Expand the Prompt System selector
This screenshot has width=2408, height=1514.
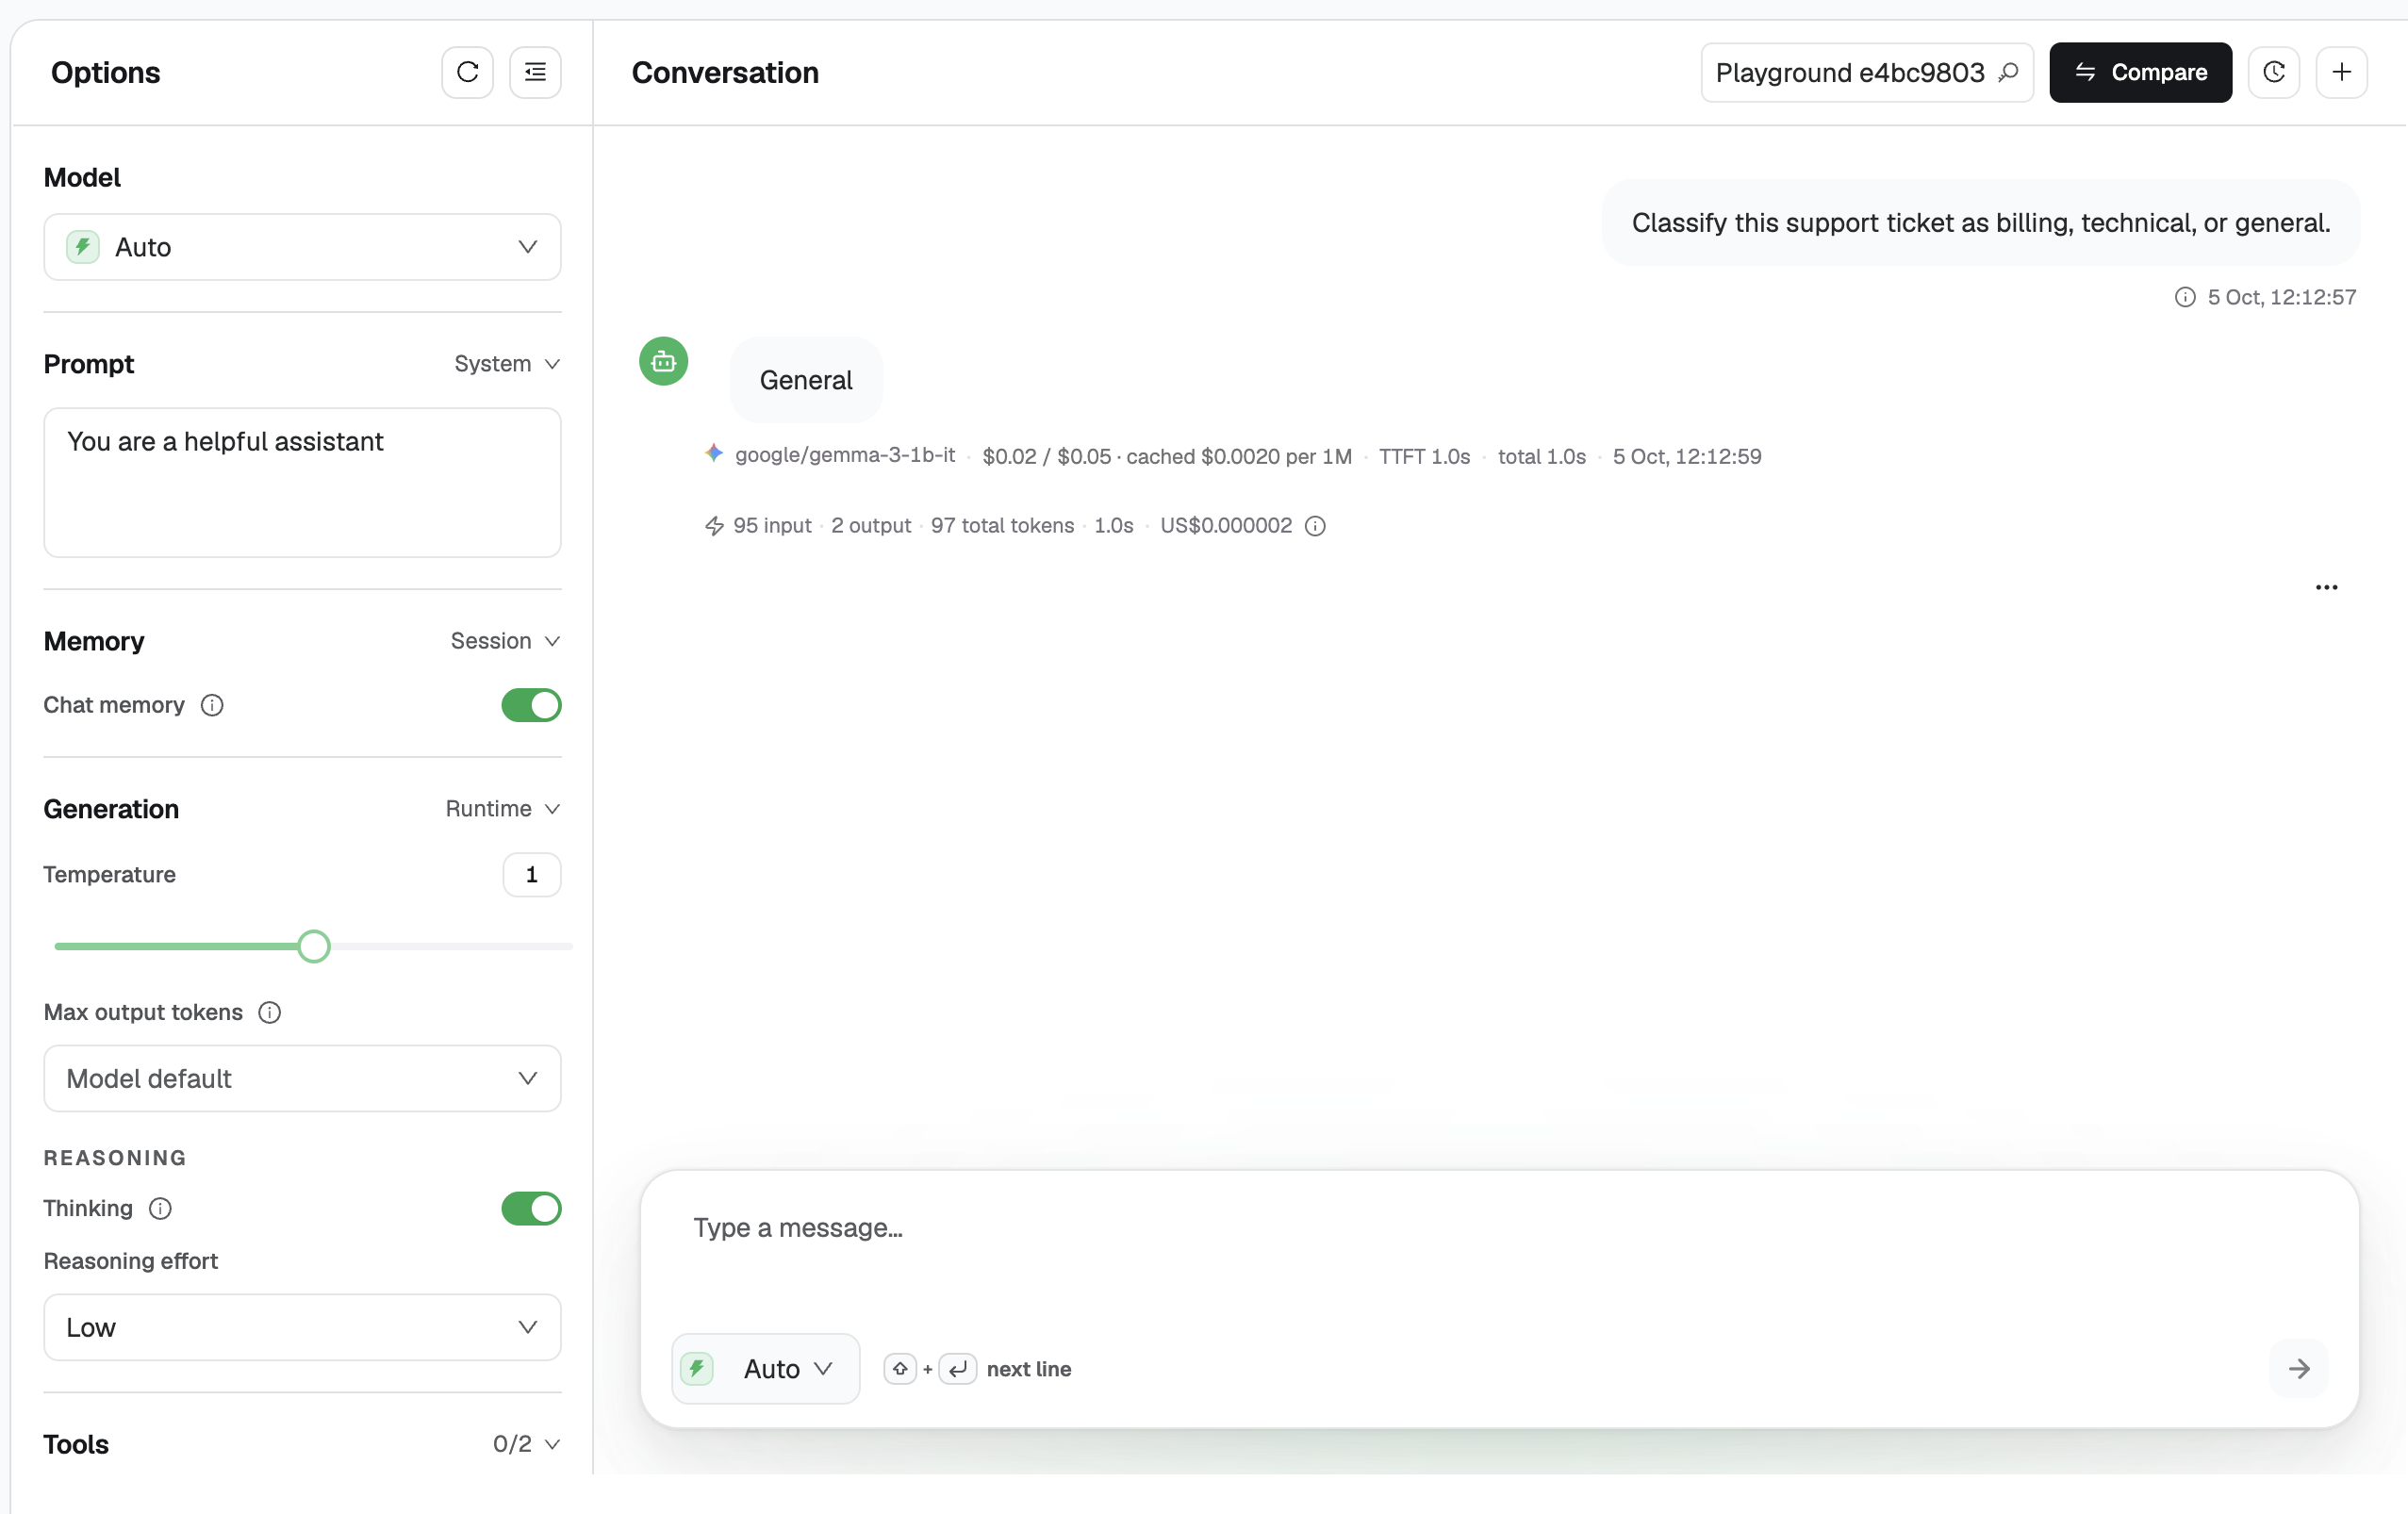coord(506,364)
